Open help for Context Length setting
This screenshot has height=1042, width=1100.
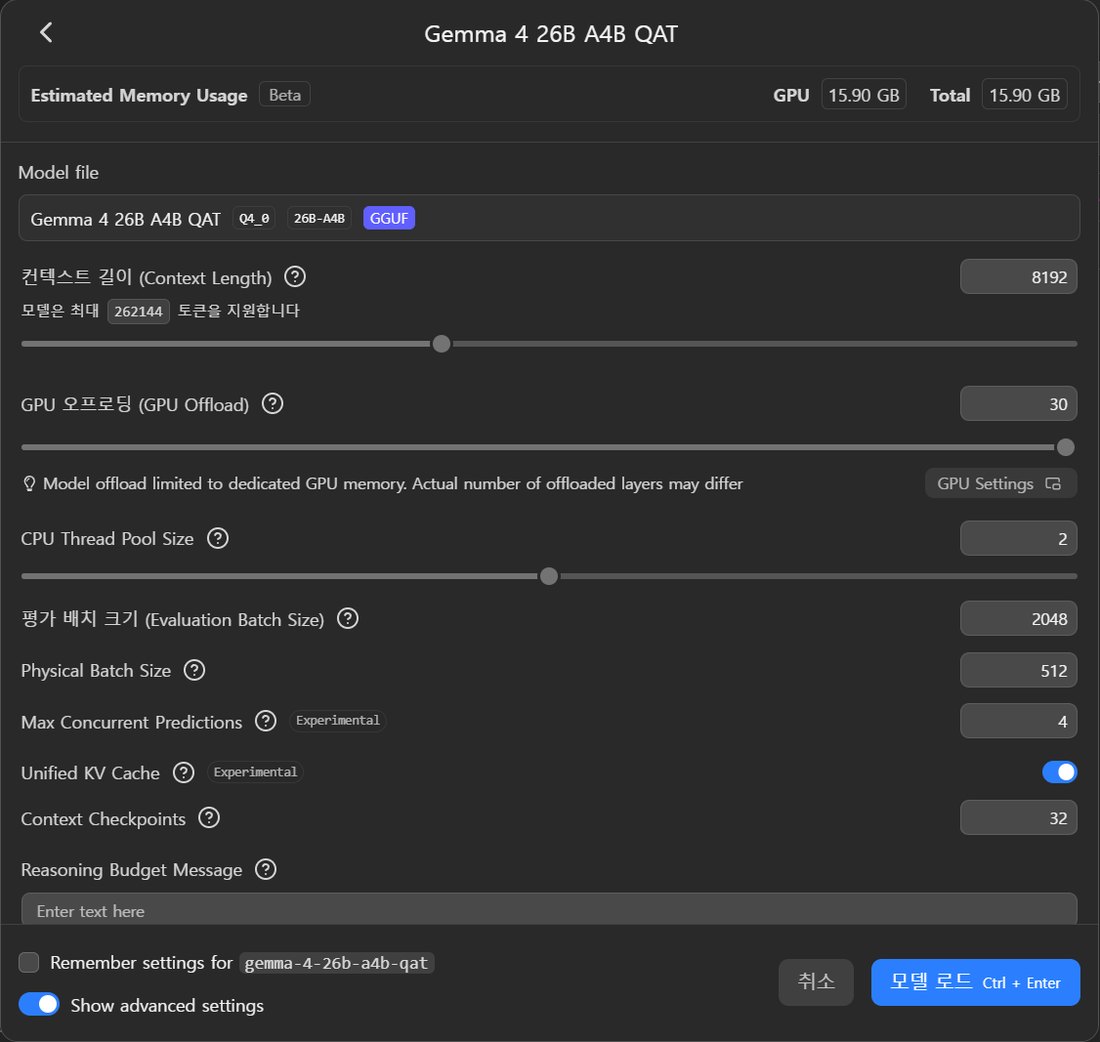(x=295, y=276)
